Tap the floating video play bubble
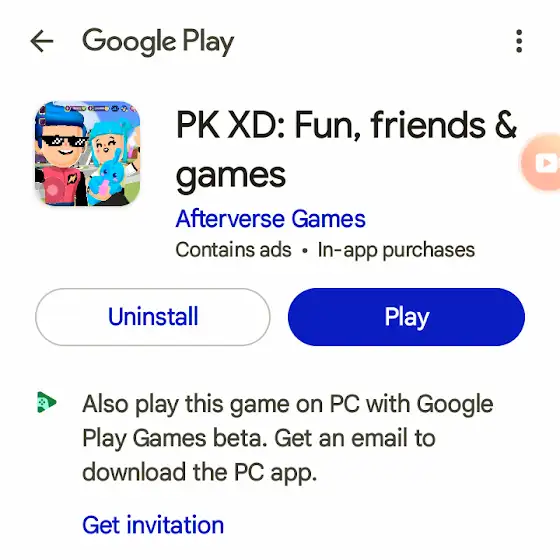 (541, 162)
